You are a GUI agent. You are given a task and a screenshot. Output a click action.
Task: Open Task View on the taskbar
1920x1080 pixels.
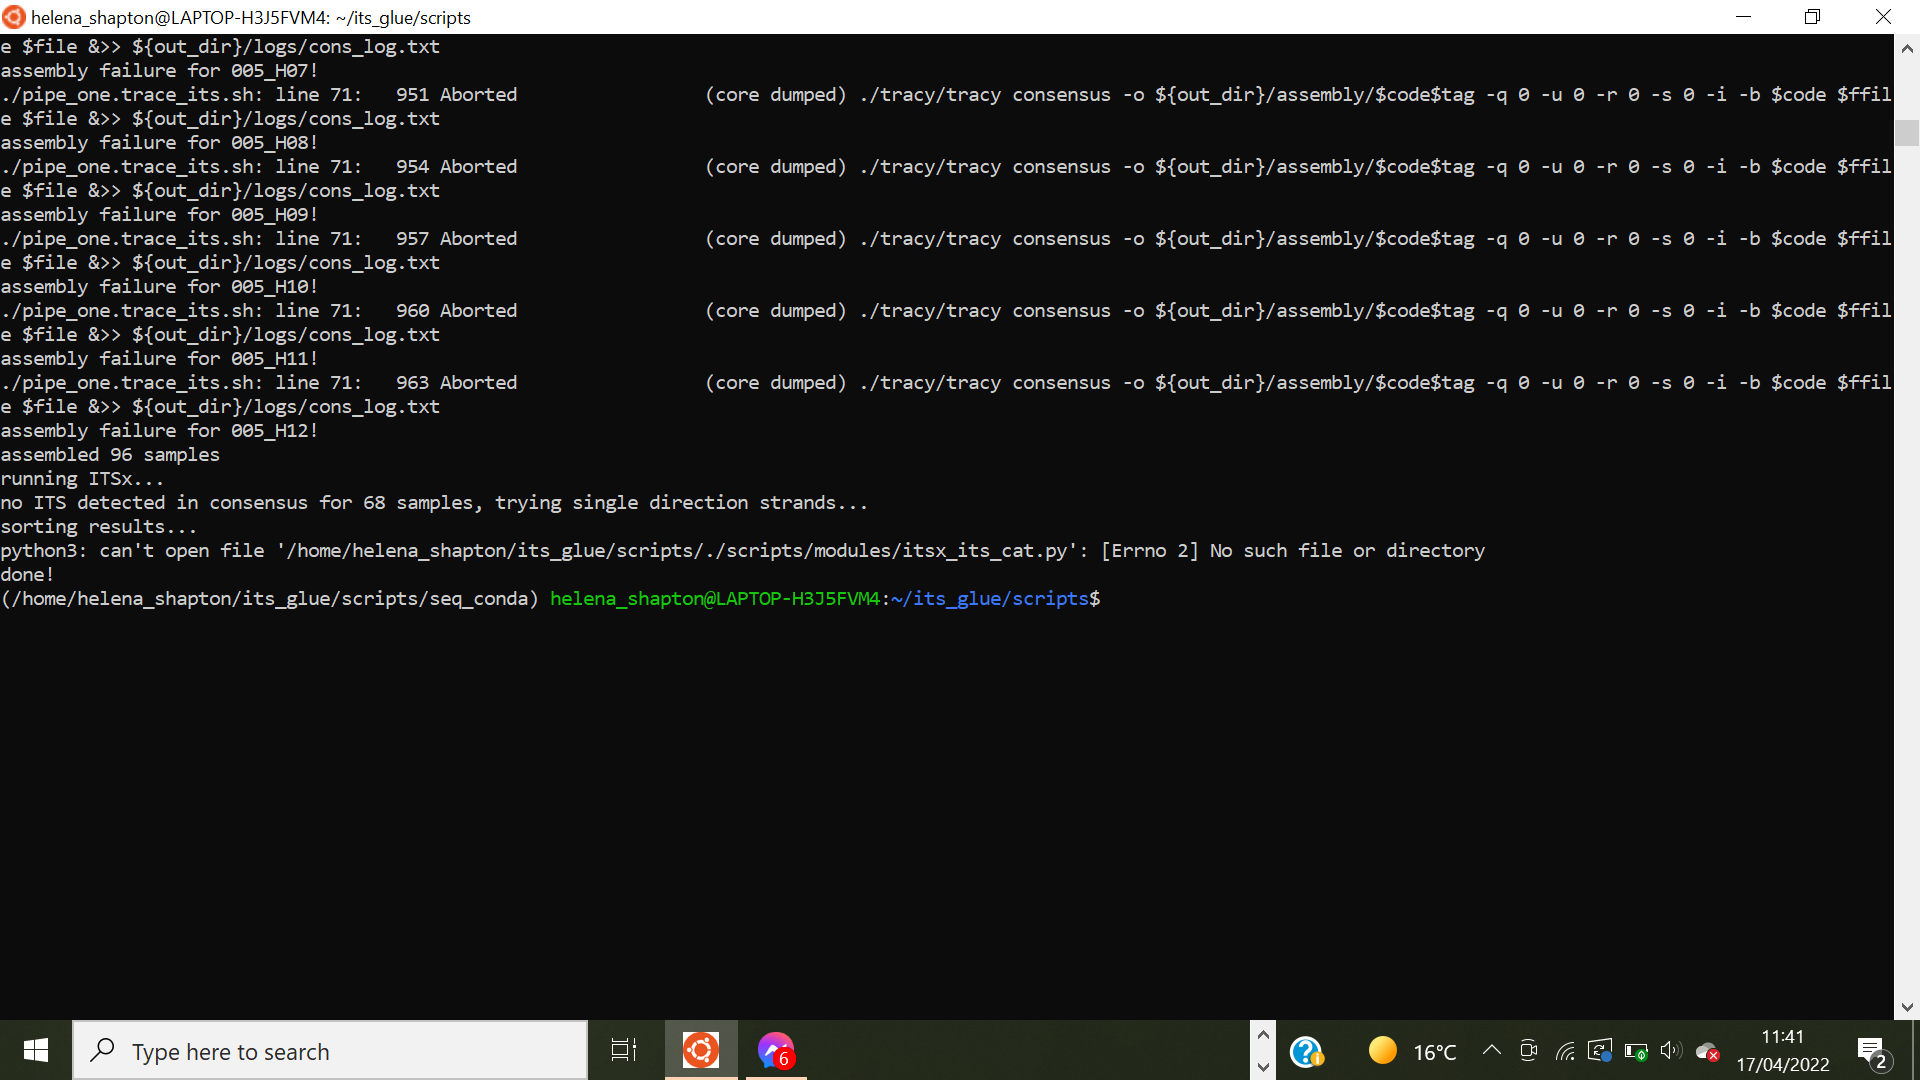coord(622,1050)
